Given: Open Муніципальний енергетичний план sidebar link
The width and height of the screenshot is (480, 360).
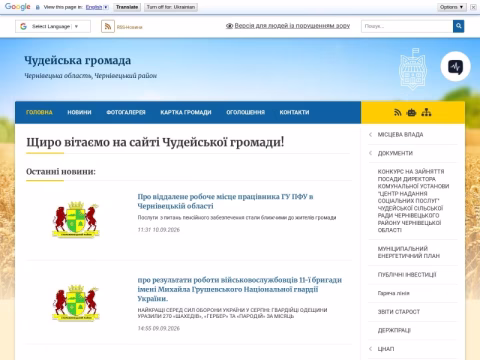Looking at the screenshot, I should tap(409, 252).
